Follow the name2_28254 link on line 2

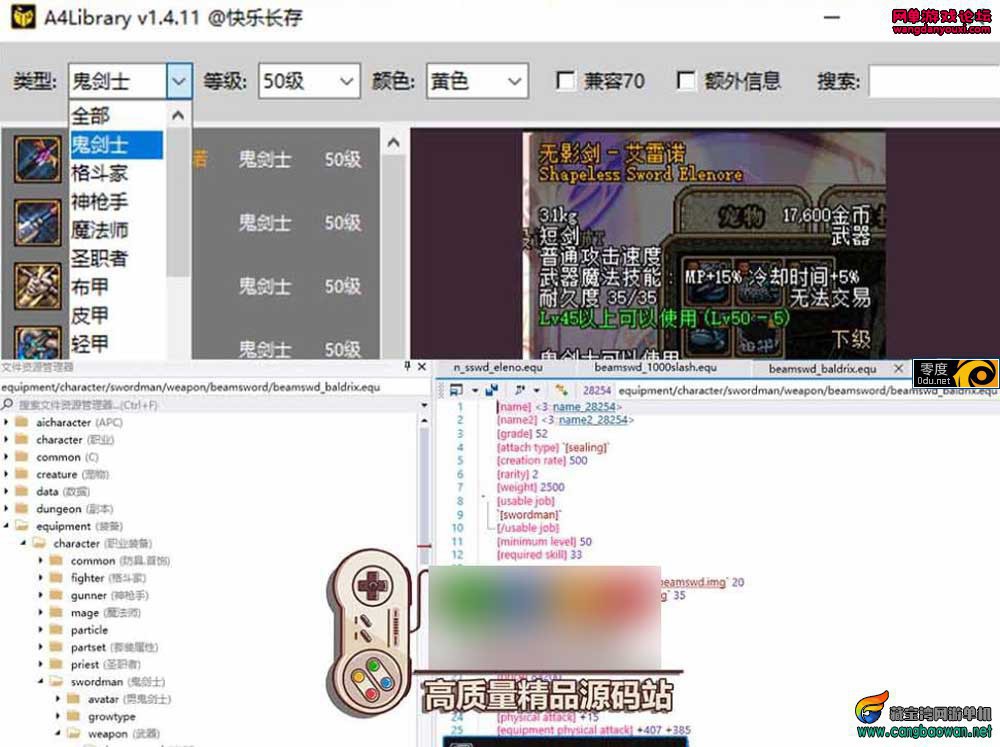coord(594,420)
